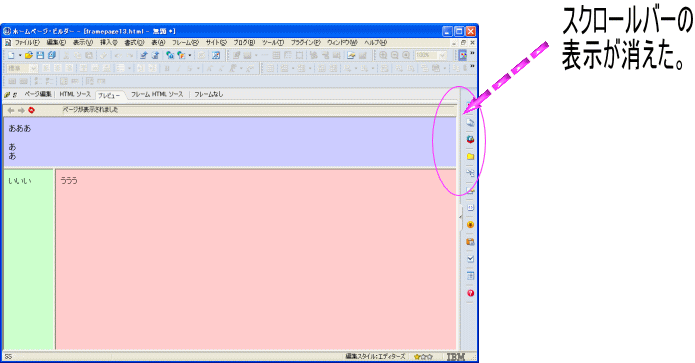This screenshot has width=695, height=363.
Task: Click the red Stop icon in preview bar
Action: coord(31,110)
